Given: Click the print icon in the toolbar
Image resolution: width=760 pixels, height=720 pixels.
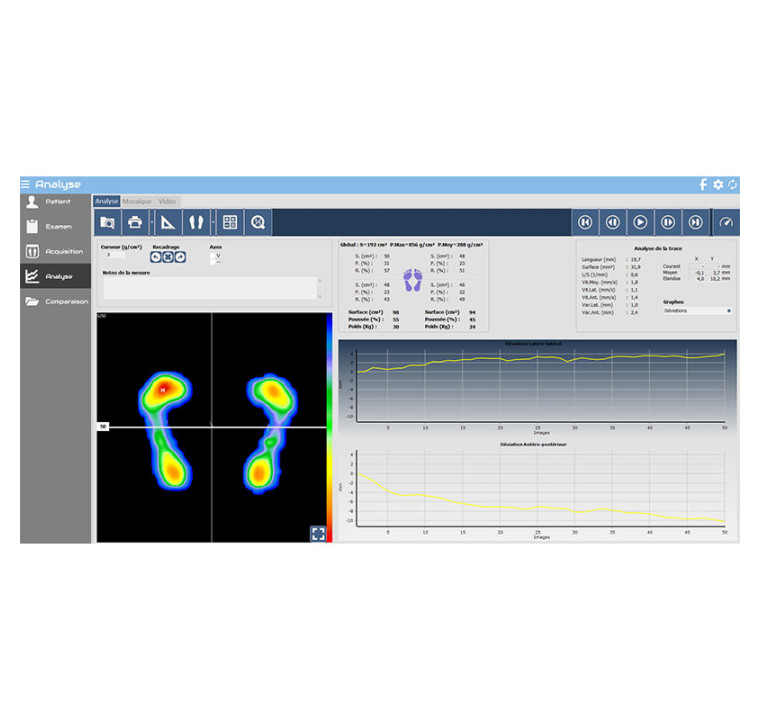Looking at the screenshot, I should (x=135, y=222).
